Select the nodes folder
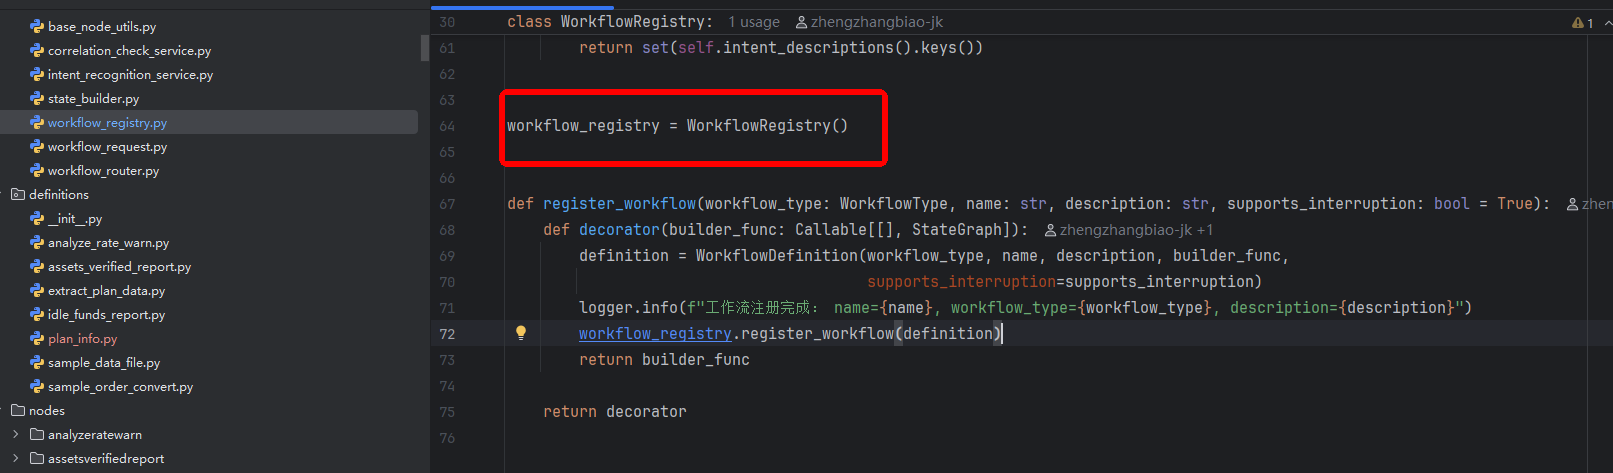This screenshot has height=473, width=1613. click(x=47, y=411)
